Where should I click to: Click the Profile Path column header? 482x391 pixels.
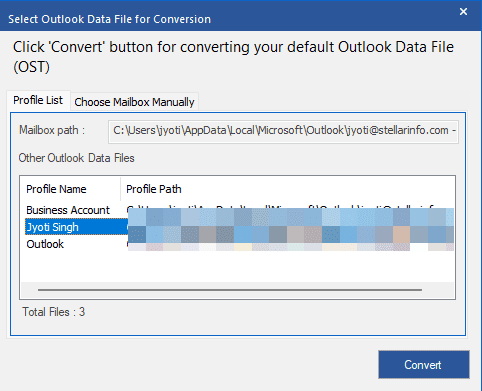pos(287,189)
